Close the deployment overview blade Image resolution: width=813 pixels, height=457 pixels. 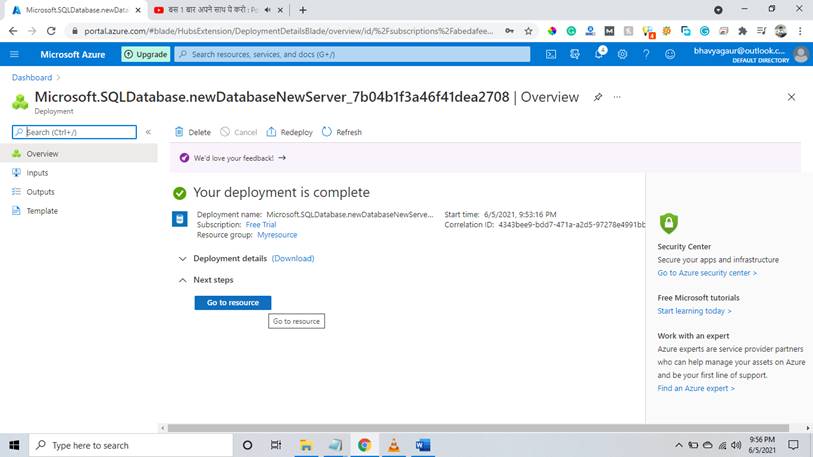tap(791, 97)
